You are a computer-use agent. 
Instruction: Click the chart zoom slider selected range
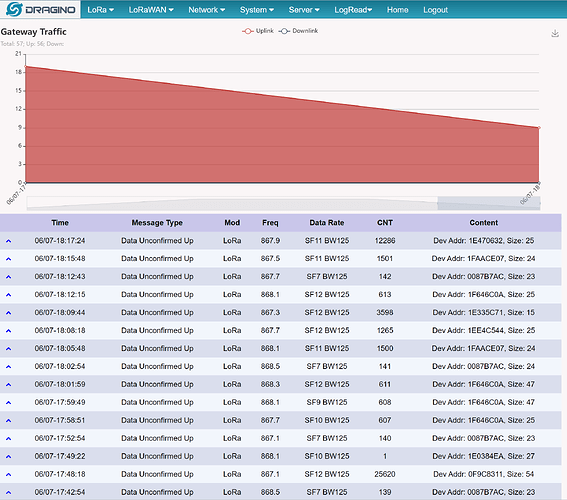click(x=489, y=203)
